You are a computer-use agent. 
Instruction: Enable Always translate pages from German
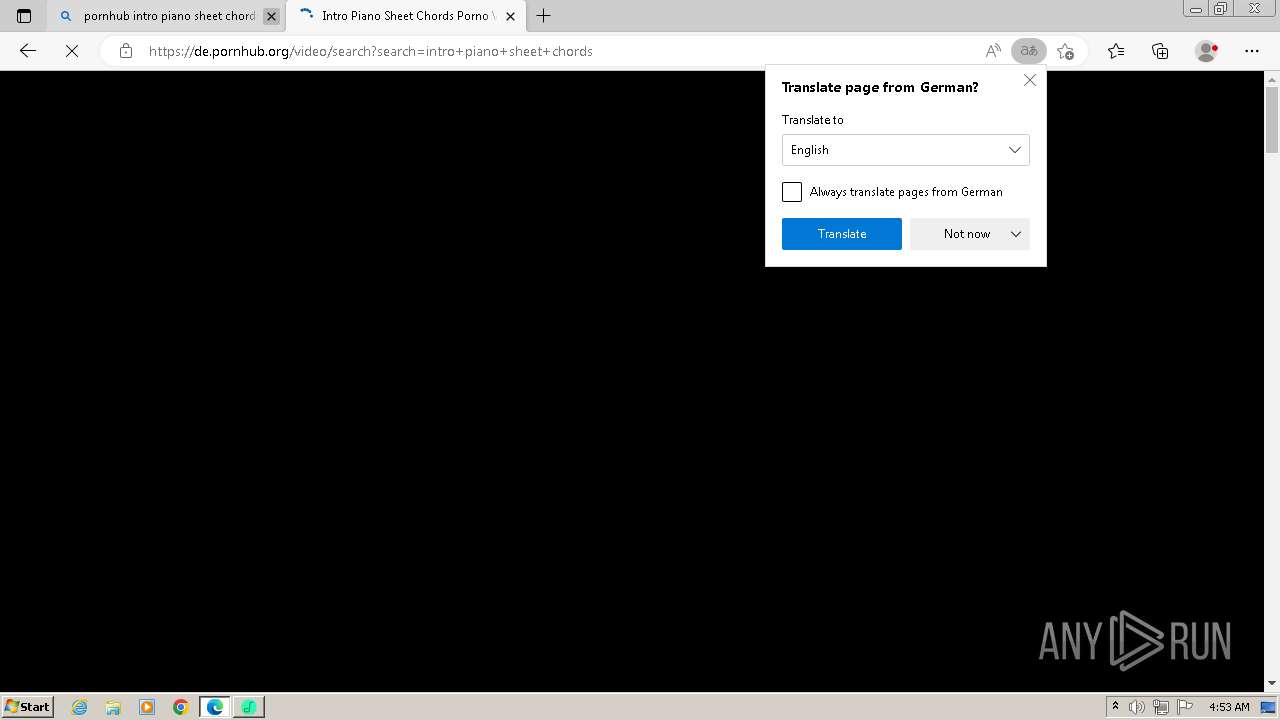coord(792,192)
